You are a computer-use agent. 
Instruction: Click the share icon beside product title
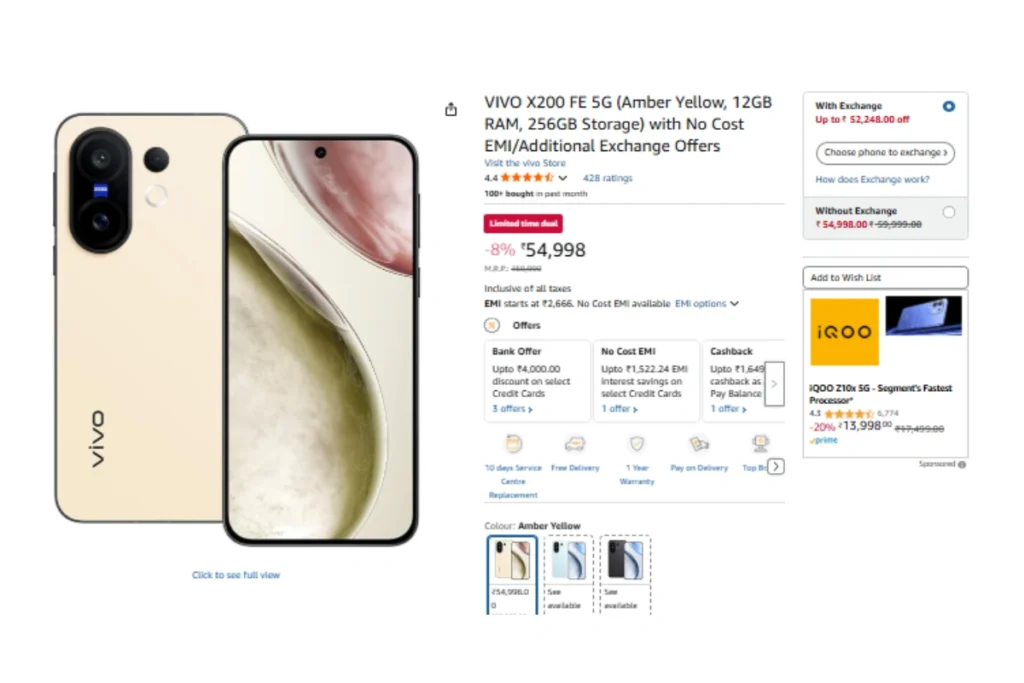(x=451, y=110)
